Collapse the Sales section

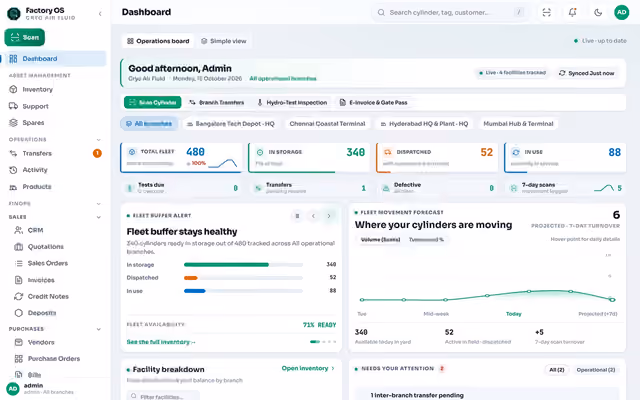tap(98, 217)
